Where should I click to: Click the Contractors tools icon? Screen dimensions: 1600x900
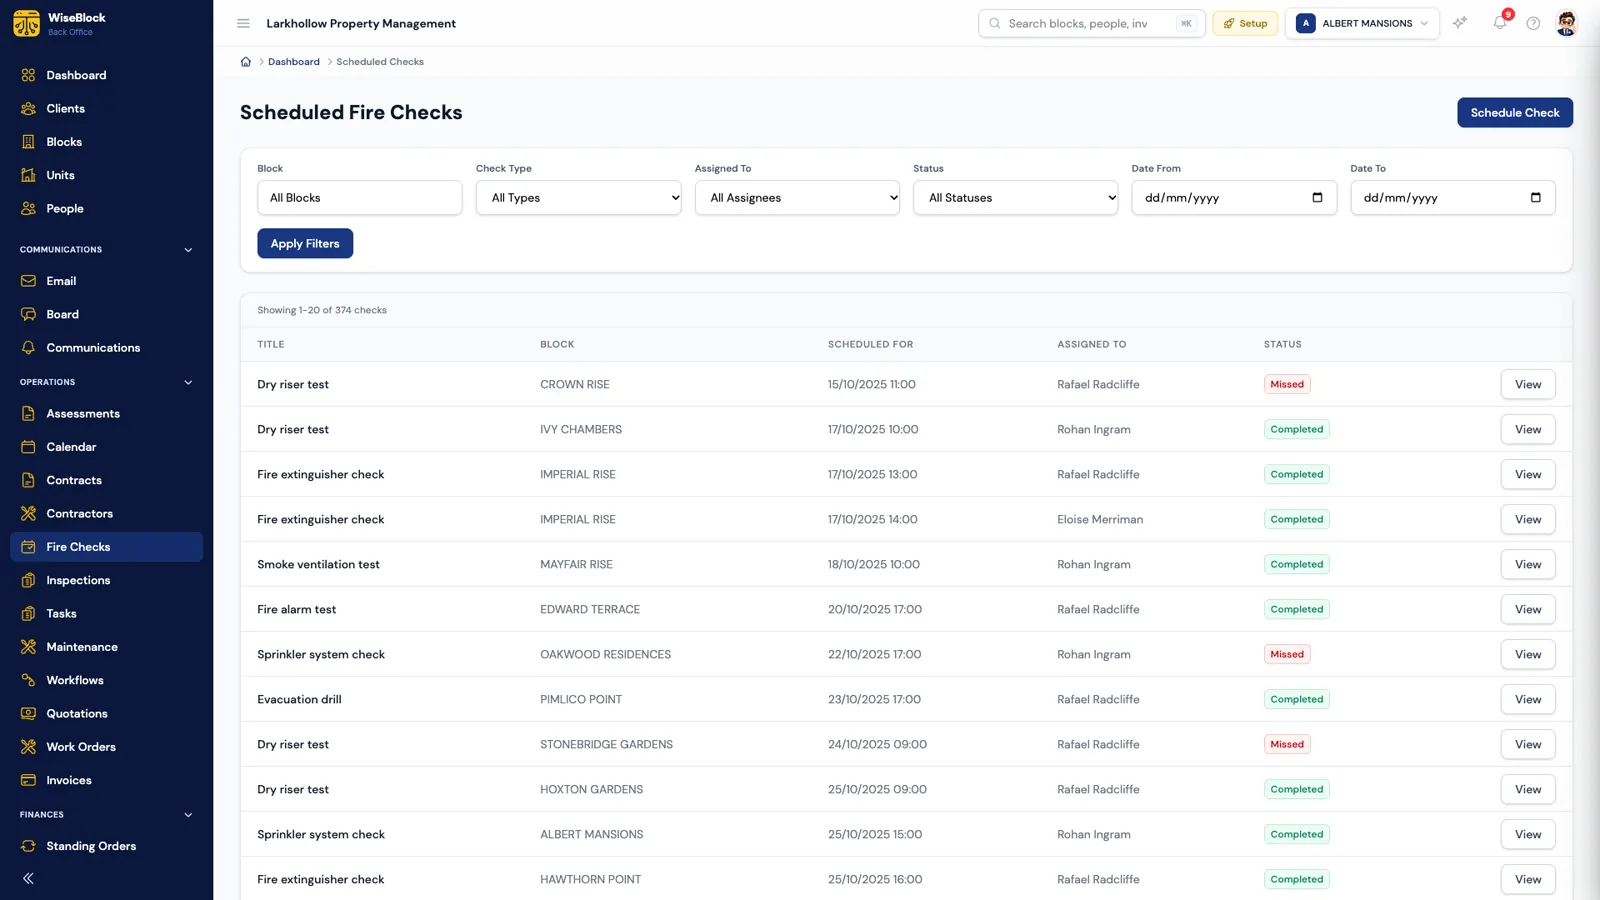(x=28, y=513)
